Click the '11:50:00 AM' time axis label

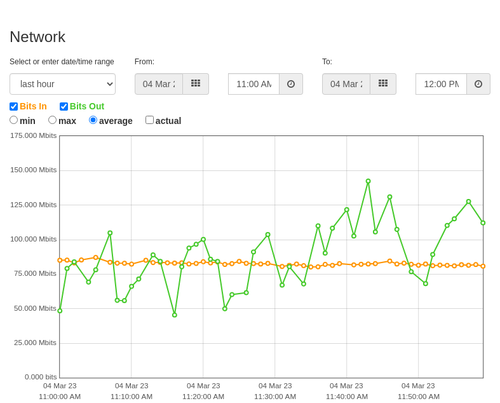(419, 397)
